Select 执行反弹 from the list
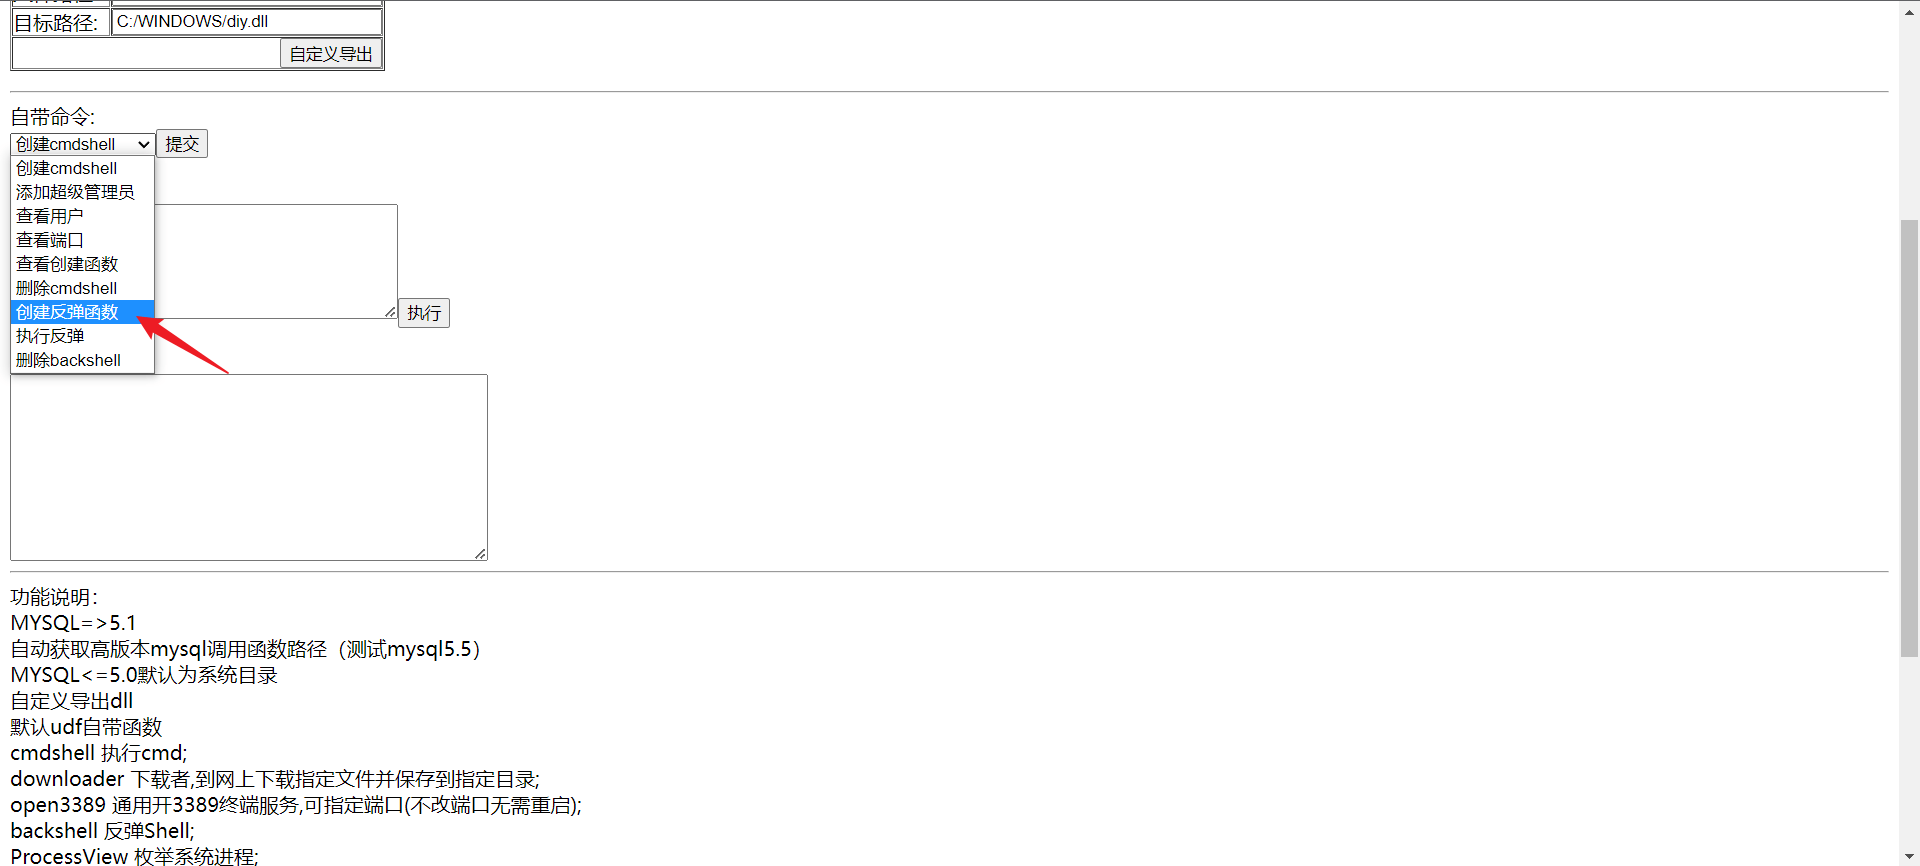The width and height of the screenshot is (1920, 866). coord(50,336)
